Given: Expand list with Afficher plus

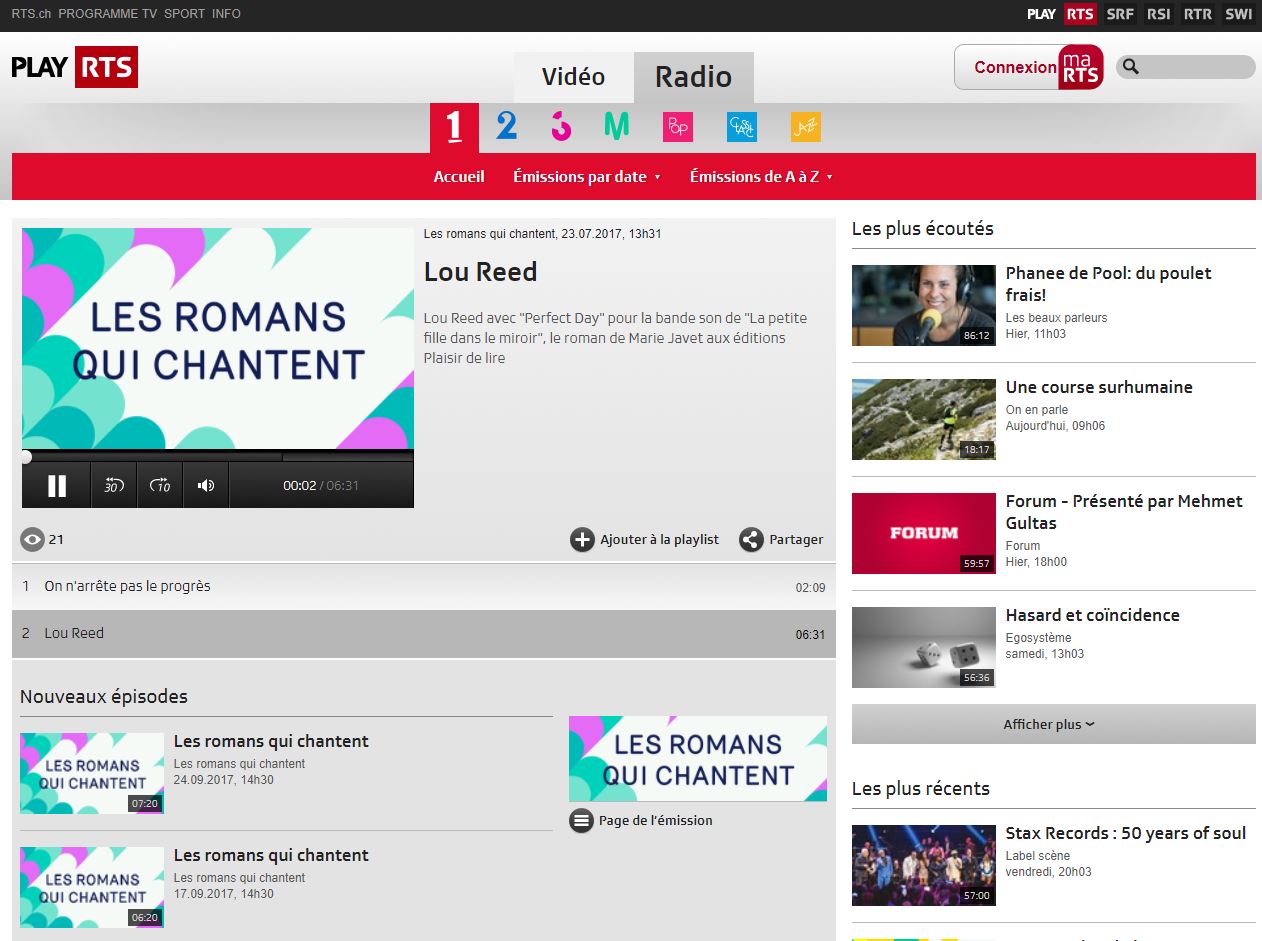Looking at the screenshot, I should 1052,725.
